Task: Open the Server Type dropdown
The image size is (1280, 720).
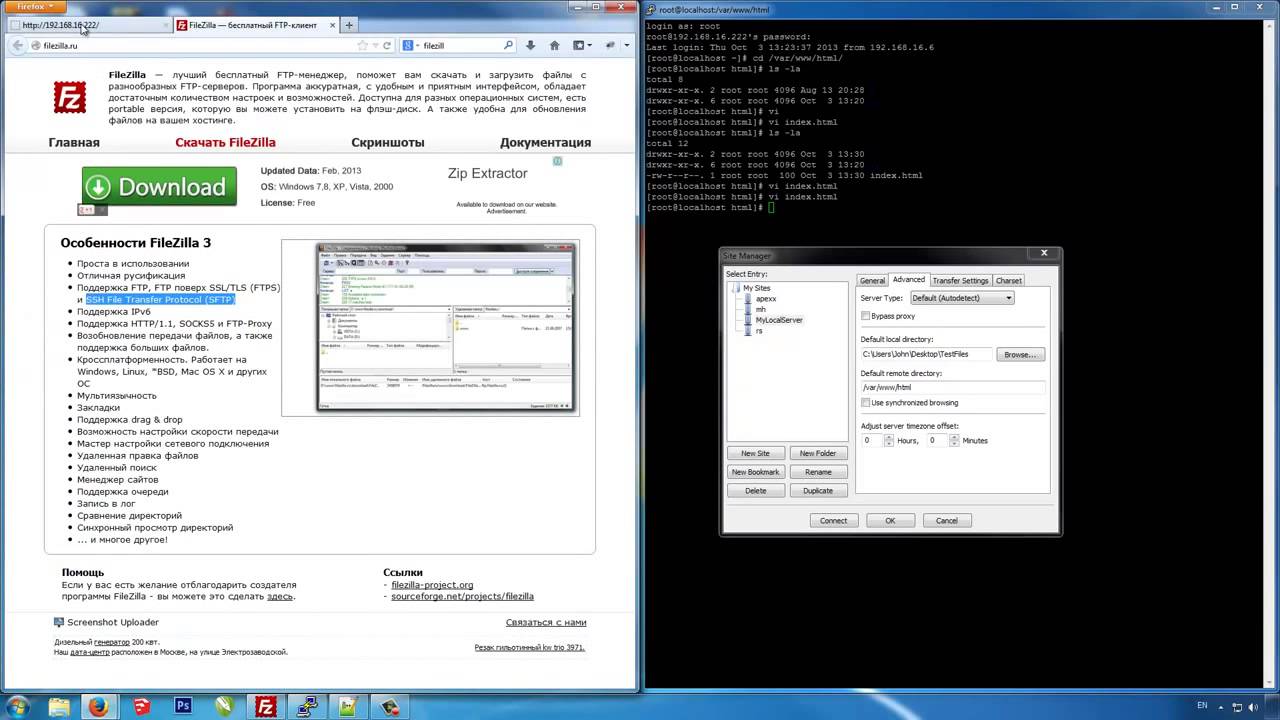Action: 962,298
